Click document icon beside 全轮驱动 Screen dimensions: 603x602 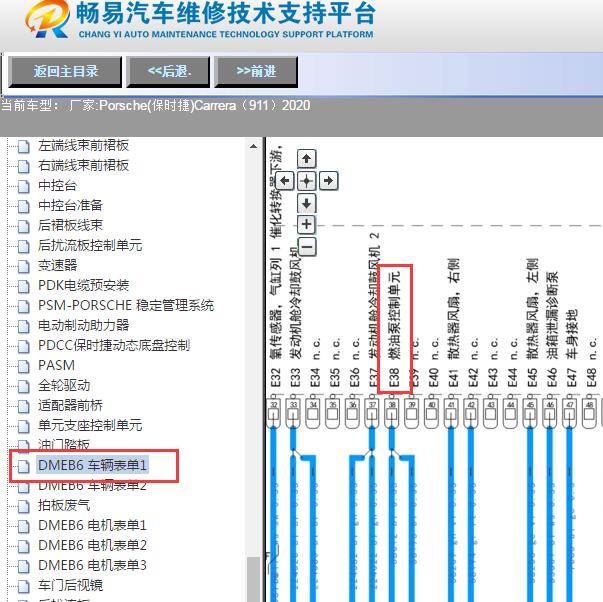pos(24,386)
